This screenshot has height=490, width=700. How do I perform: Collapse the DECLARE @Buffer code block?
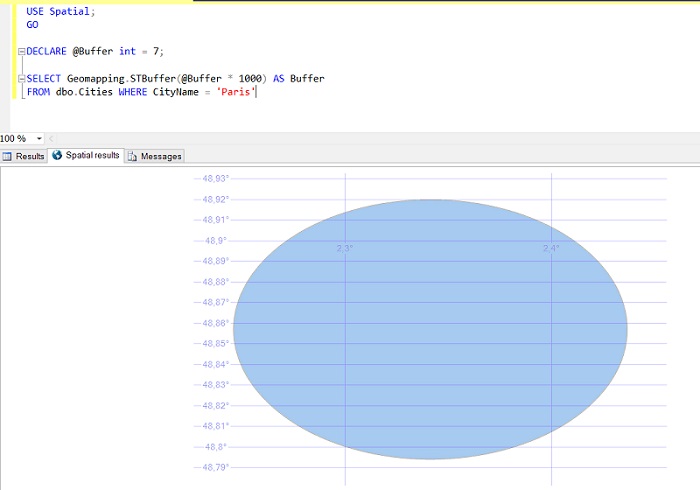pyautogui.click(x=21, y=51)
